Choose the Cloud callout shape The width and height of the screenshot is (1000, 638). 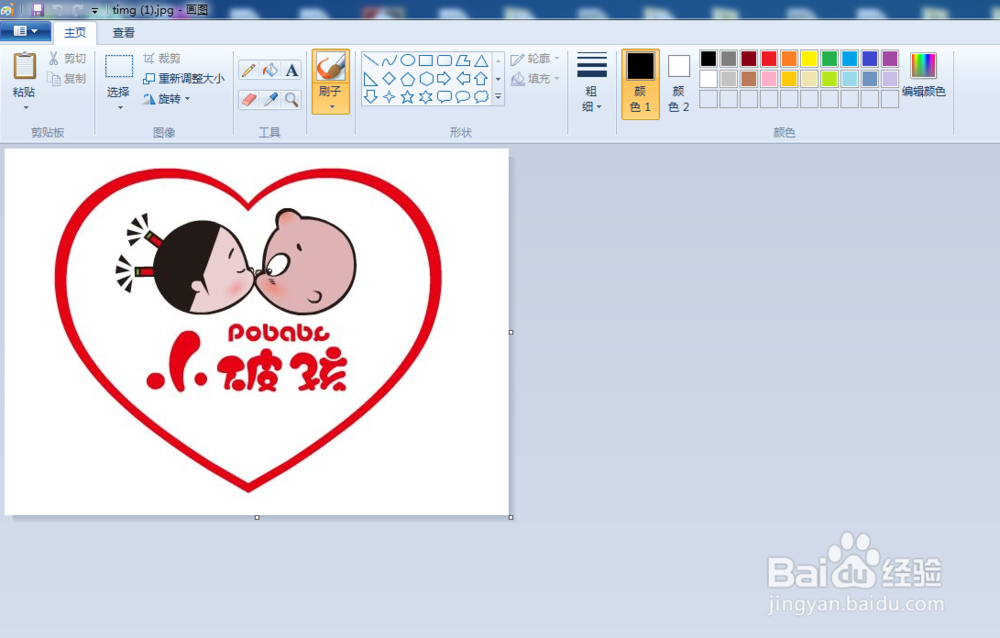point(482,97)
